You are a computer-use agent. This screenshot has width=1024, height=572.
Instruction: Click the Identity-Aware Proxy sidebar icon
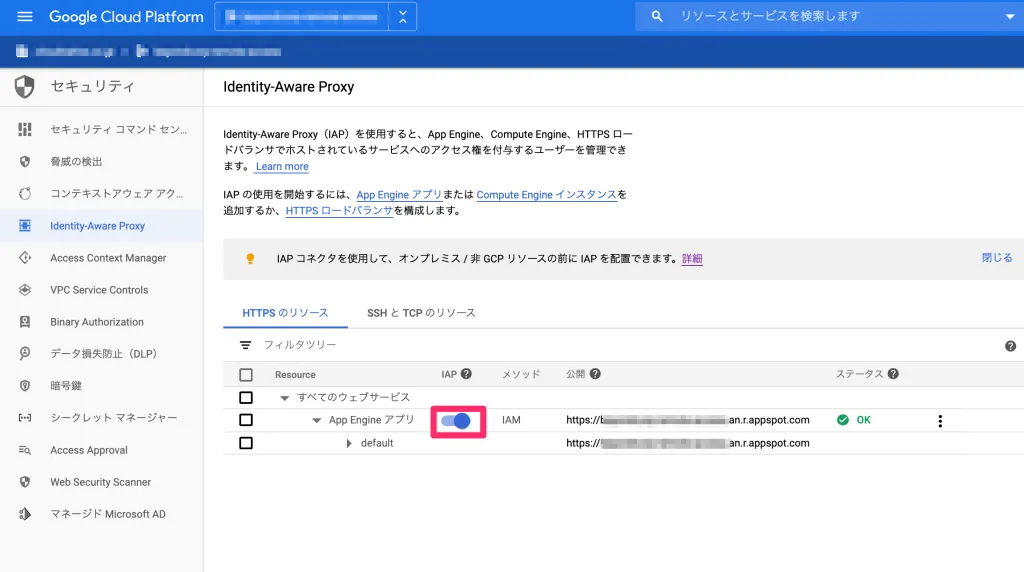pos(25,225)
